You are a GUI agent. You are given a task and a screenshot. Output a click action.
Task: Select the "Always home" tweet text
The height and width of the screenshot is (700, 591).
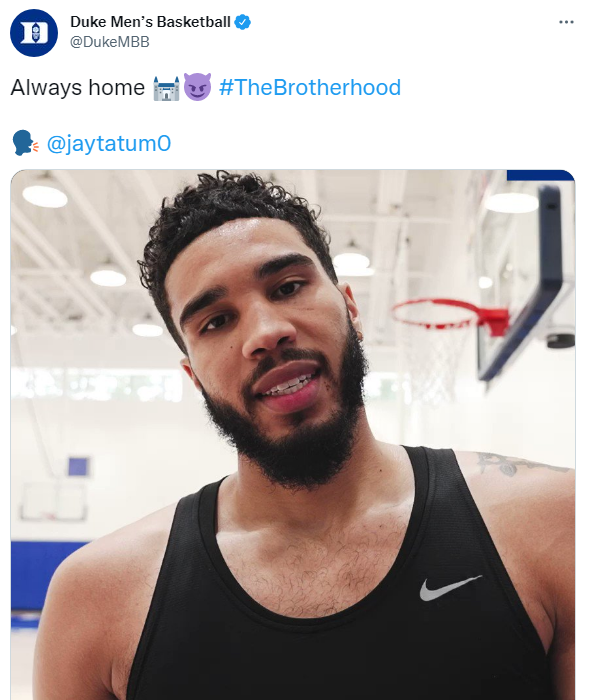(x=78, y=88)
